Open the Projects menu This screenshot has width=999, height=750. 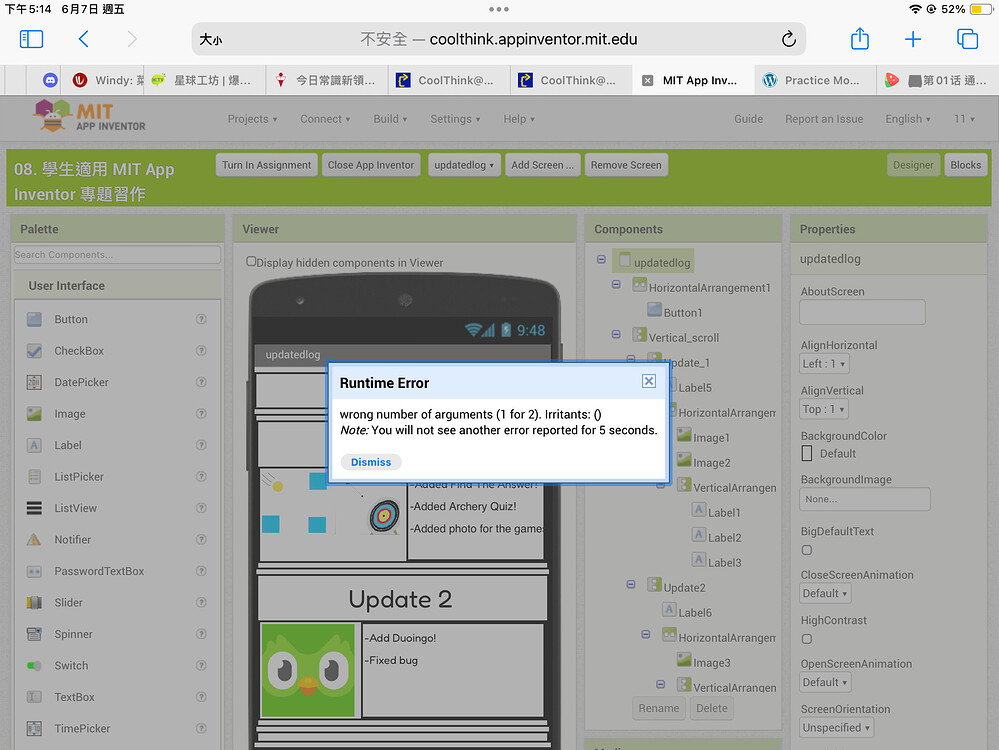click(252, 118)
